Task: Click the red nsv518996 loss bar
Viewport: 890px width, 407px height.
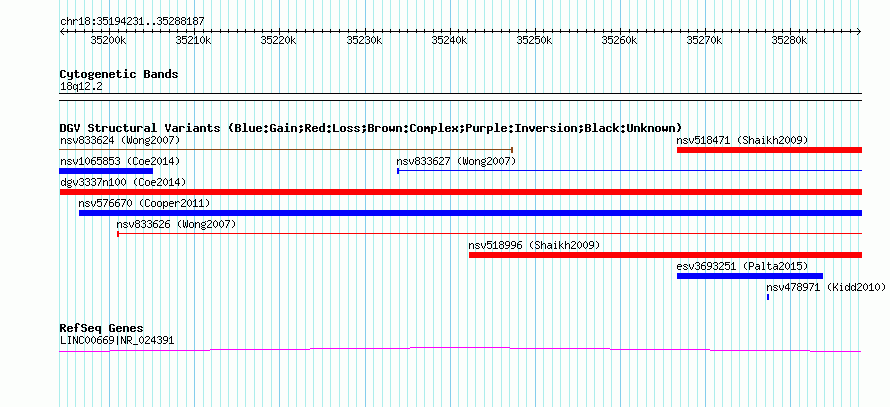Action: [x=665, y=255]
